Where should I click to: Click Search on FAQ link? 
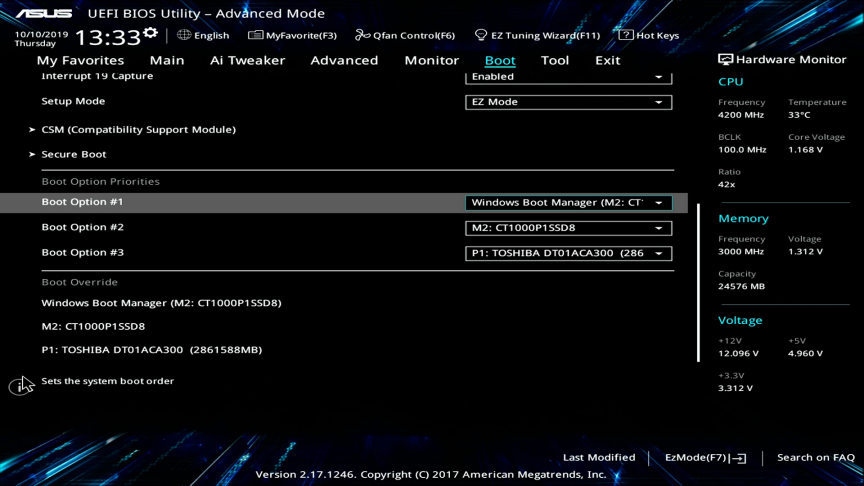point(816,457)
